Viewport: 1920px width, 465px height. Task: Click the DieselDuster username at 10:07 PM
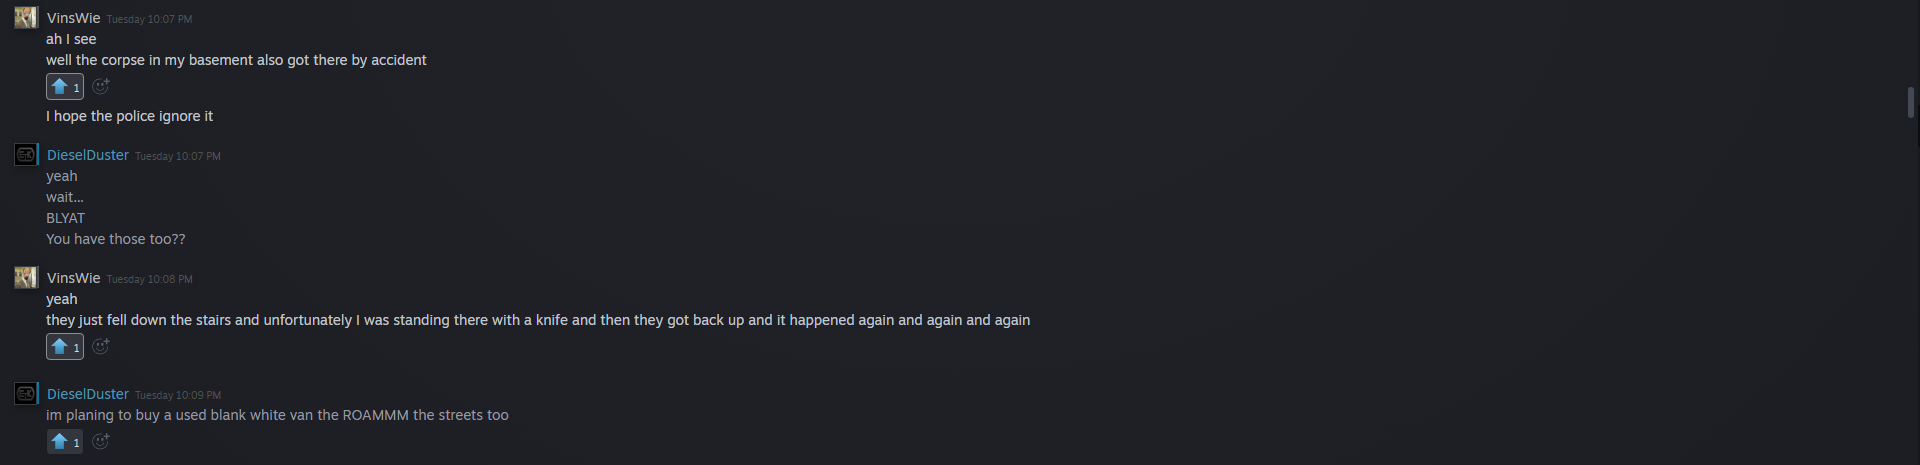point(88,155)
